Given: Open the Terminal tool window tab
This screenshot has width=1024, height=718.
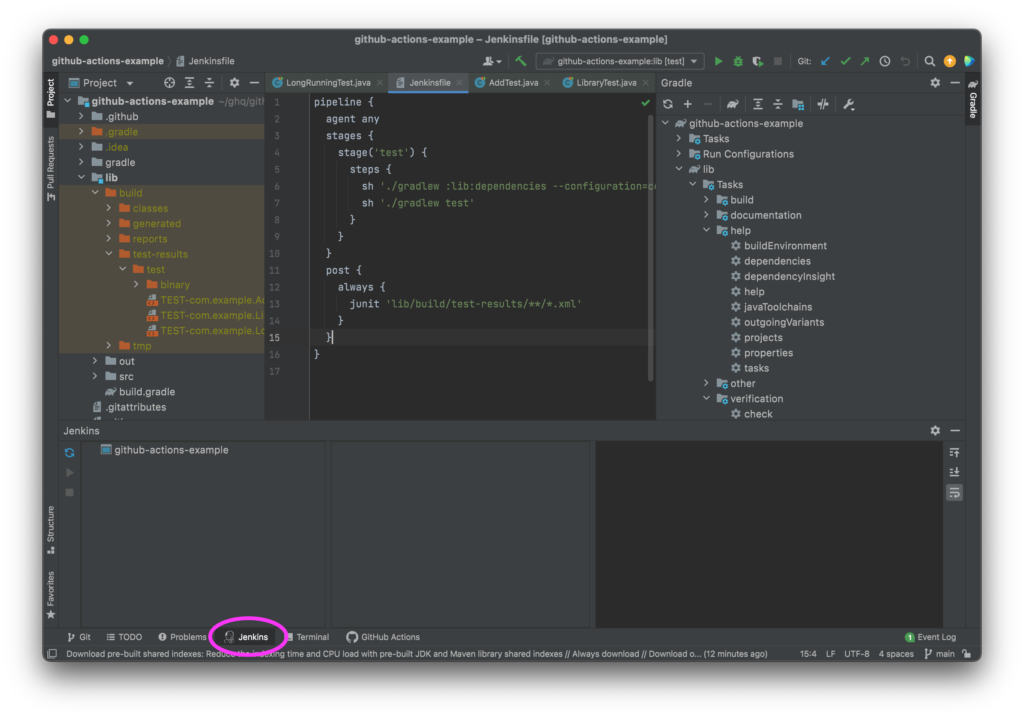Looking at the screenshot, I should (x=307, y=637).
